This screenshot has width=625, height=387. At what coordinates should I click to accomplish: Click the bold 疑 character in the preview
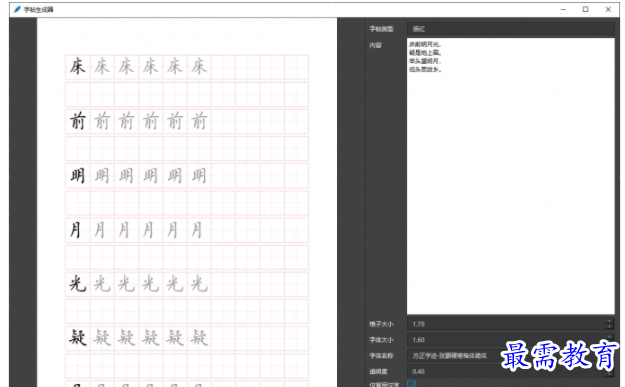(x=78, y=338)
